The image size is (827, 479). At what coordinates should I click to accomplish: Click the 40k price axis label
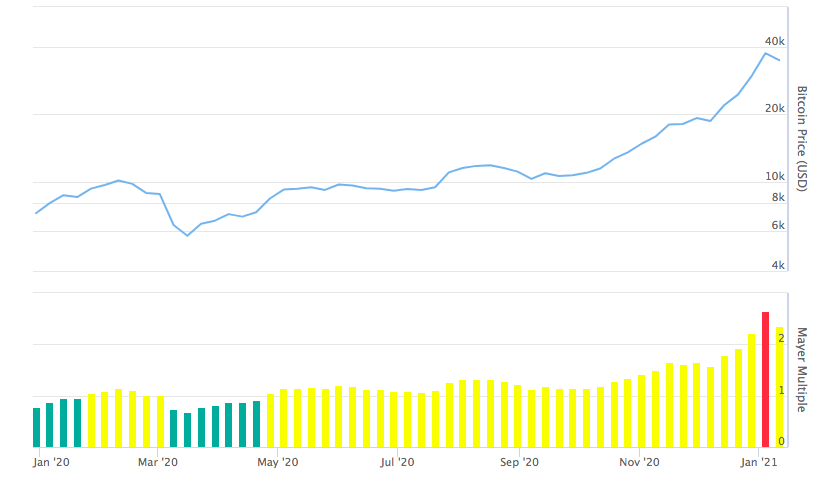pyautogui.click(x=775, y=41)
